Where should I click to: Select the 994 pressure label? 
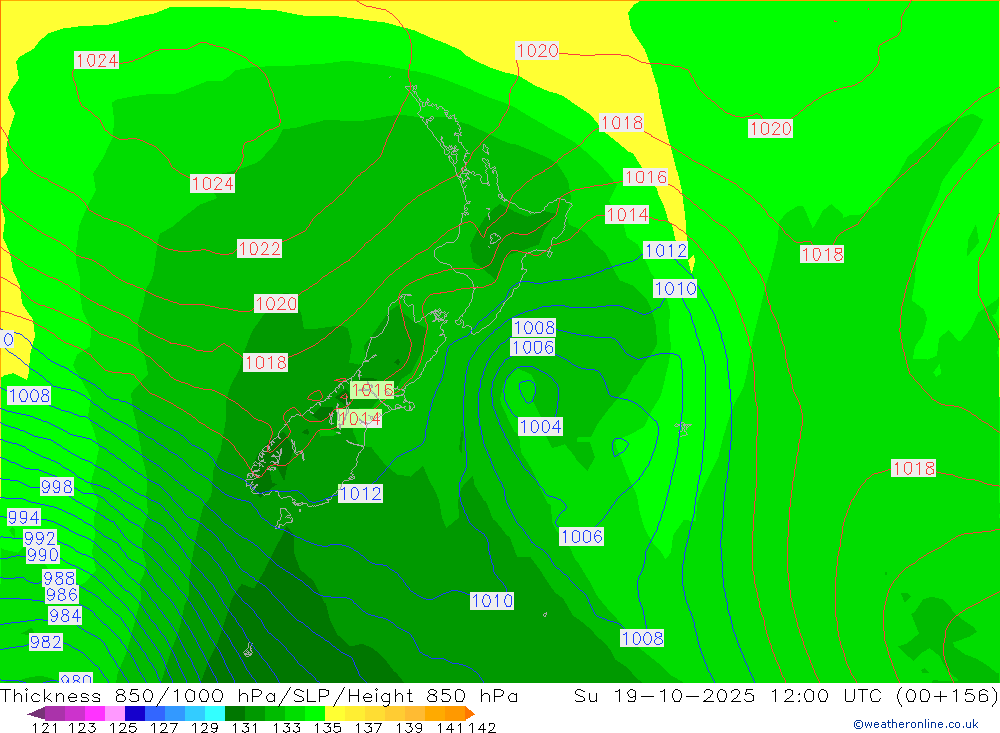[x=24, y=517]
